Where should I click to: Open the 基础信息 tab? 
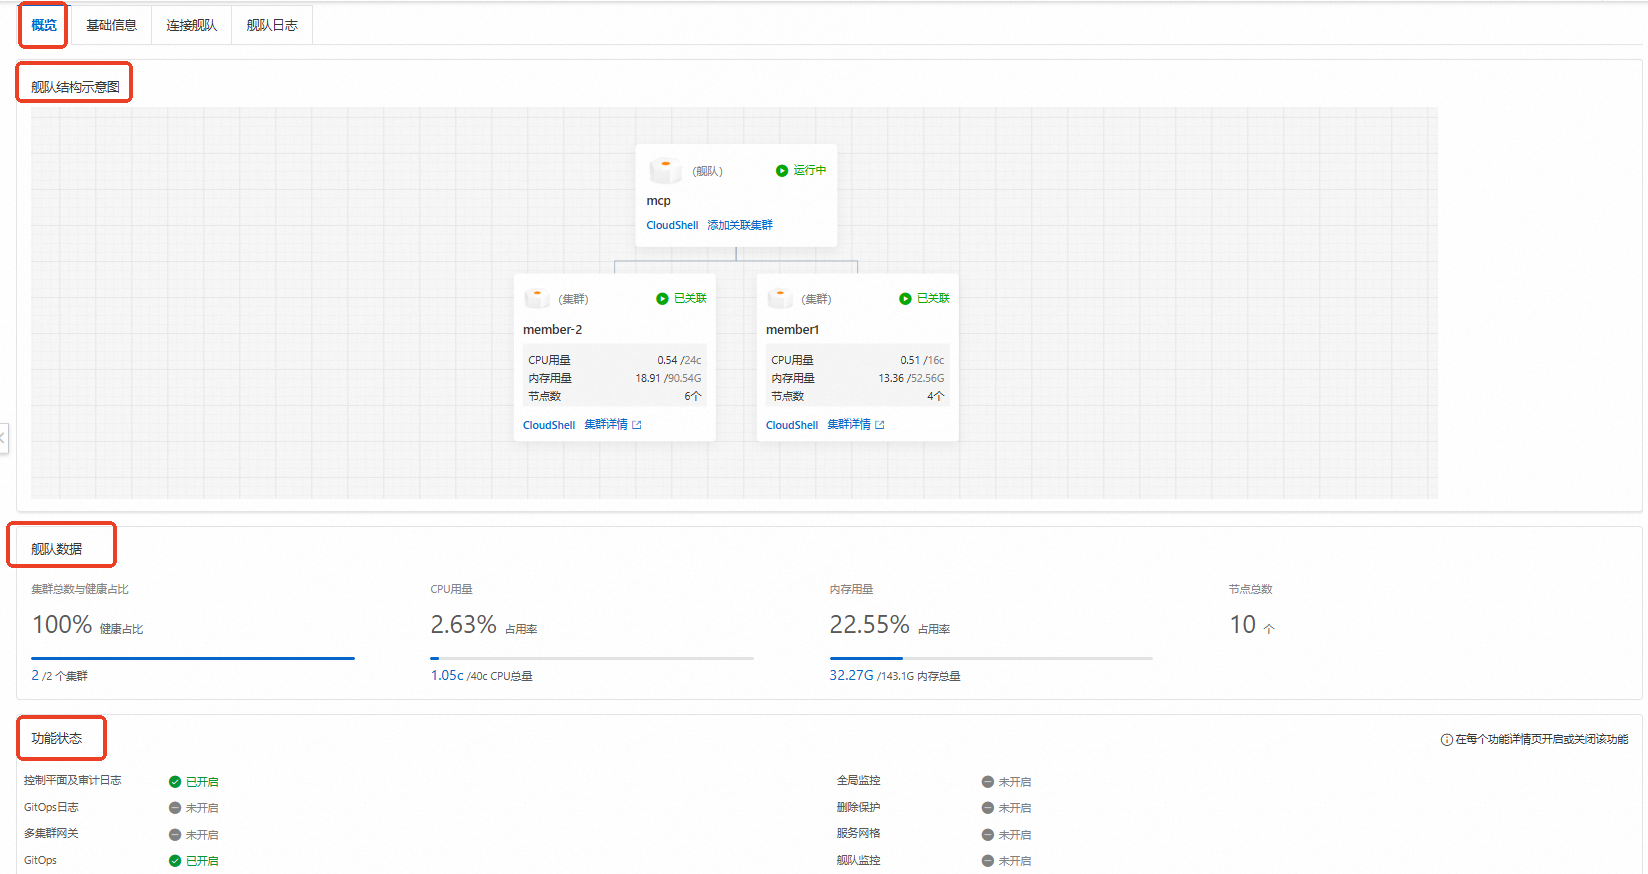pyautogui.click(x=111, y=25)
